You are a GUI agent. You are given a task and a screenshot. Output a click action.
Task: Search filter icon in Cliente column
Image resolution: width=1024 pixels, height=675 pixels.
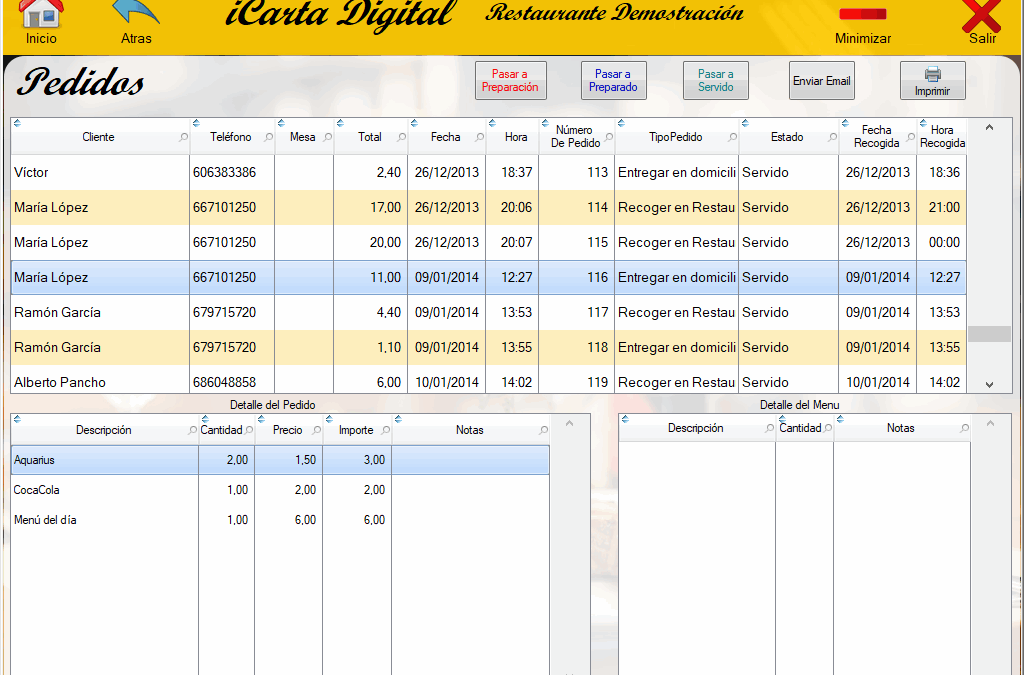pos(184,137)
